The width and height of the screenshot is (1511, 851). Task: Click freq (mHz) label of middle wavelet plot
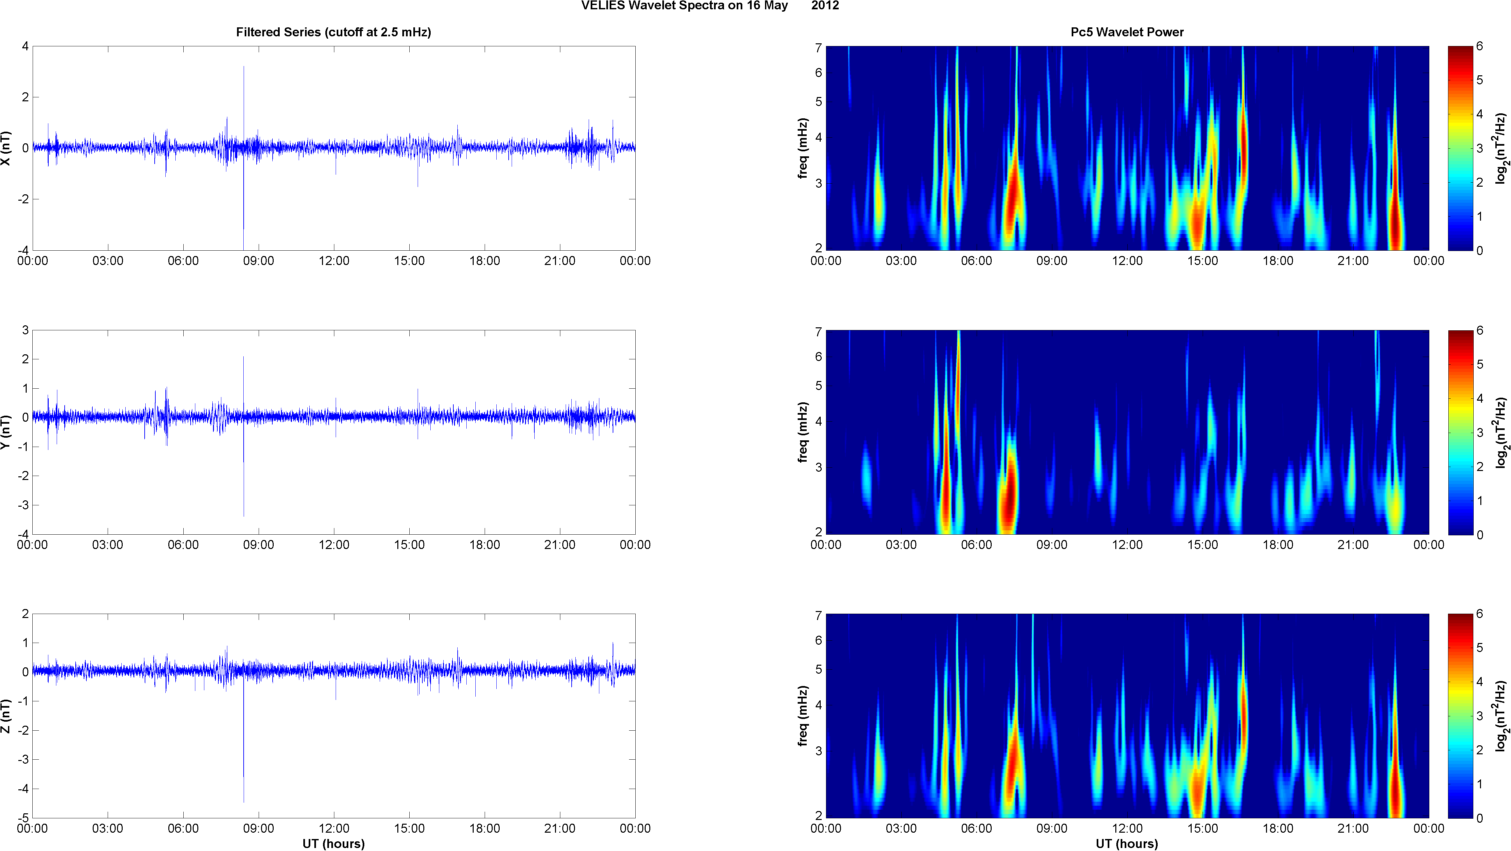pos(803,432)
